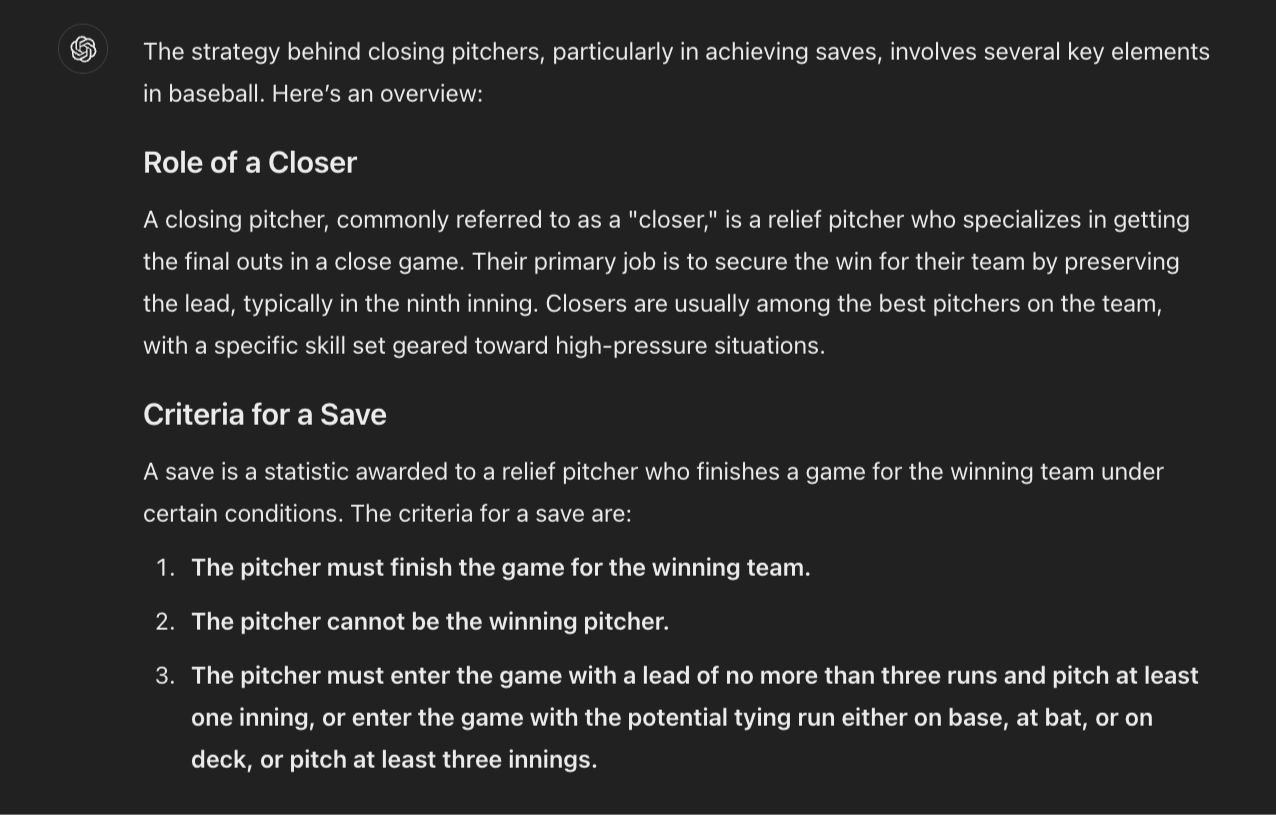Click the word "high-pressure" in the closer paragraph

[x=631, y=346]
